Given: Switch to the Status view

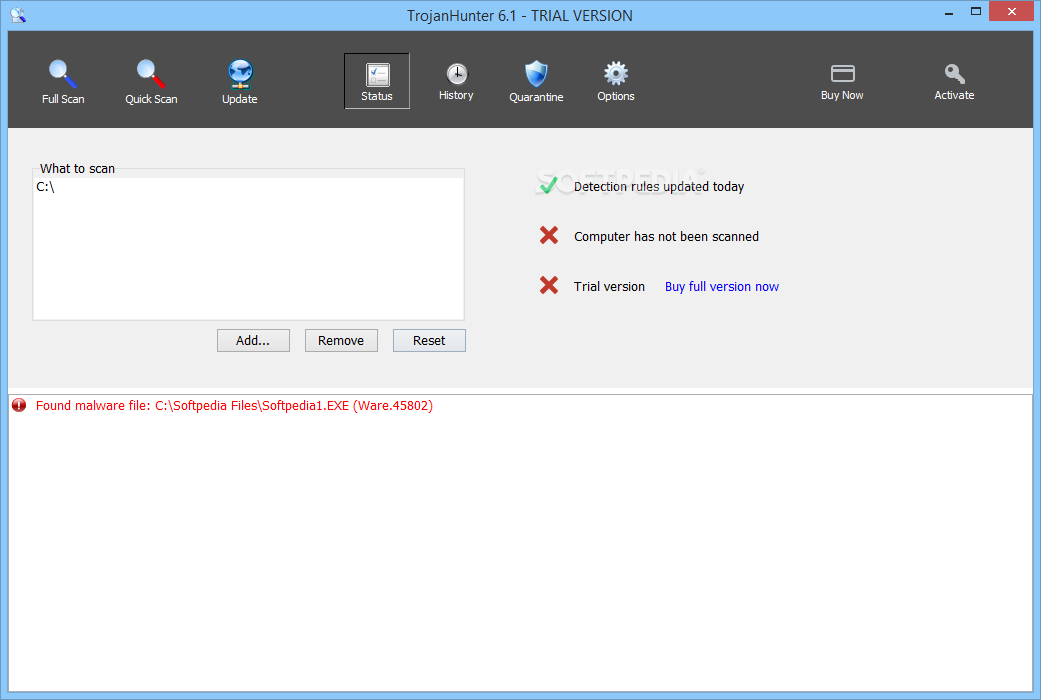Looking at the screenshot, I should click(x=376, y=81).
